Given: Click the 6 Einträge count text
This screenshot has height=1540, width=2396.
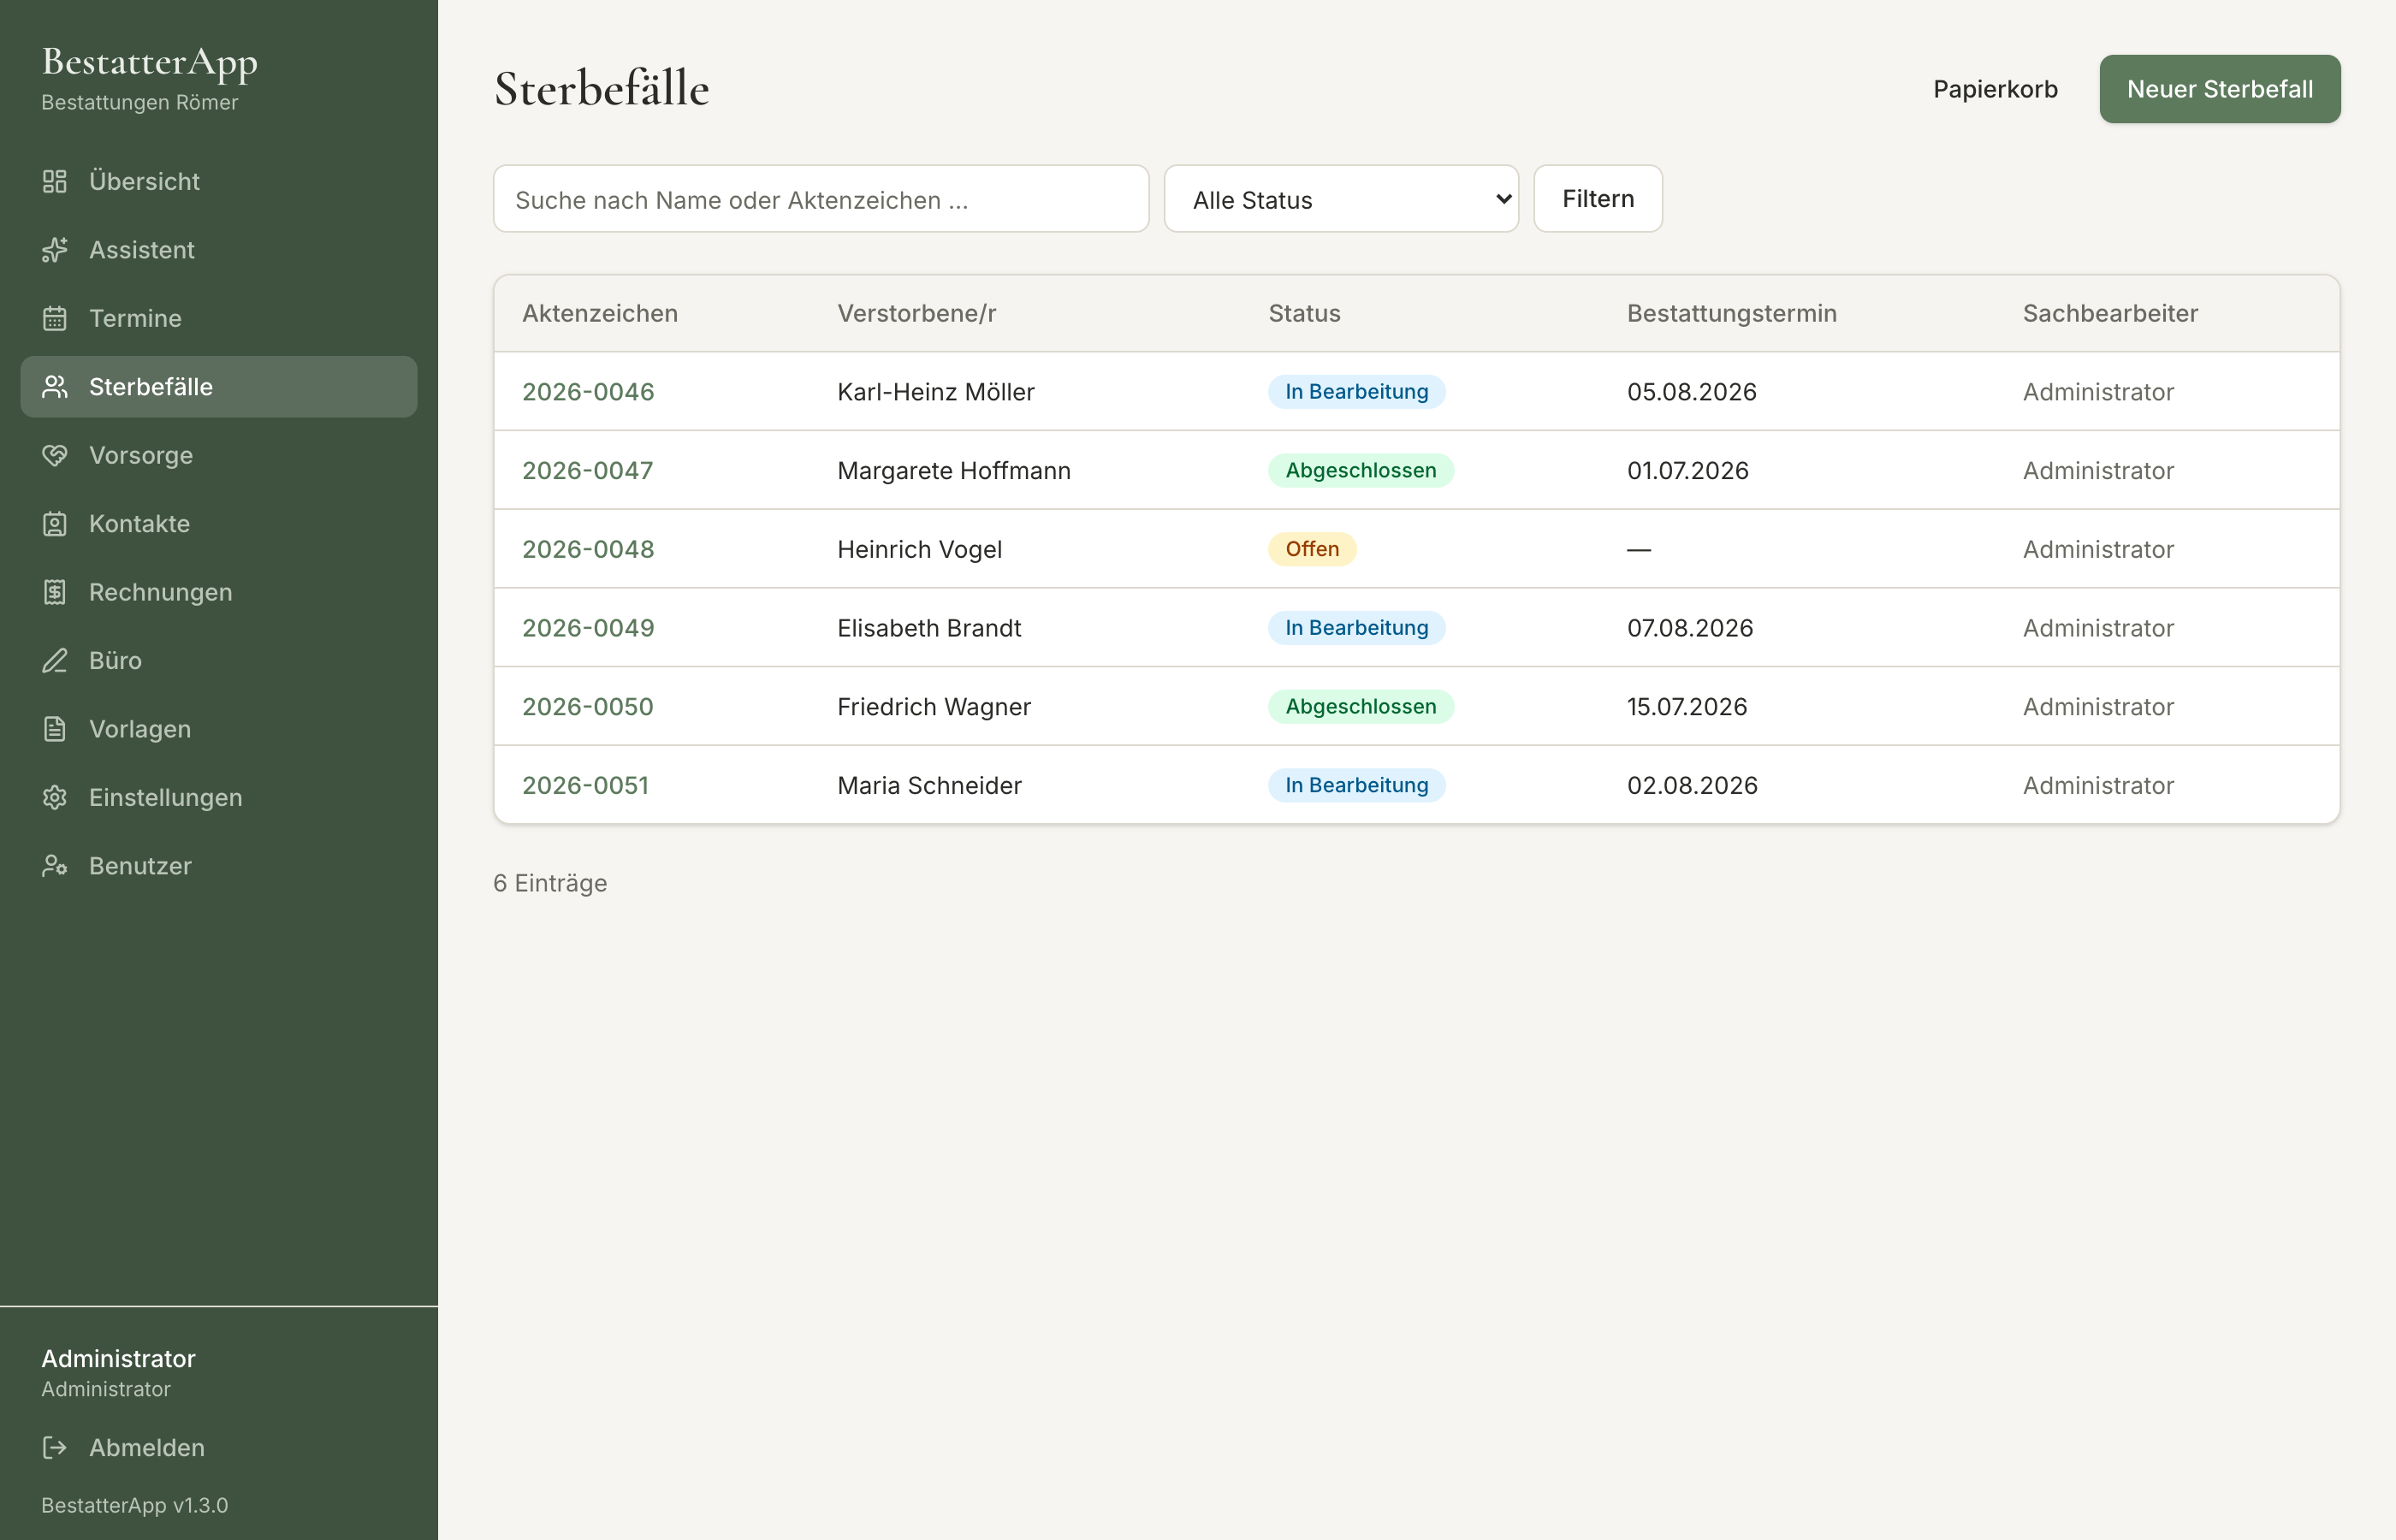Looking at the screenshot, I should pyautogui.click(x=550, y=883).
